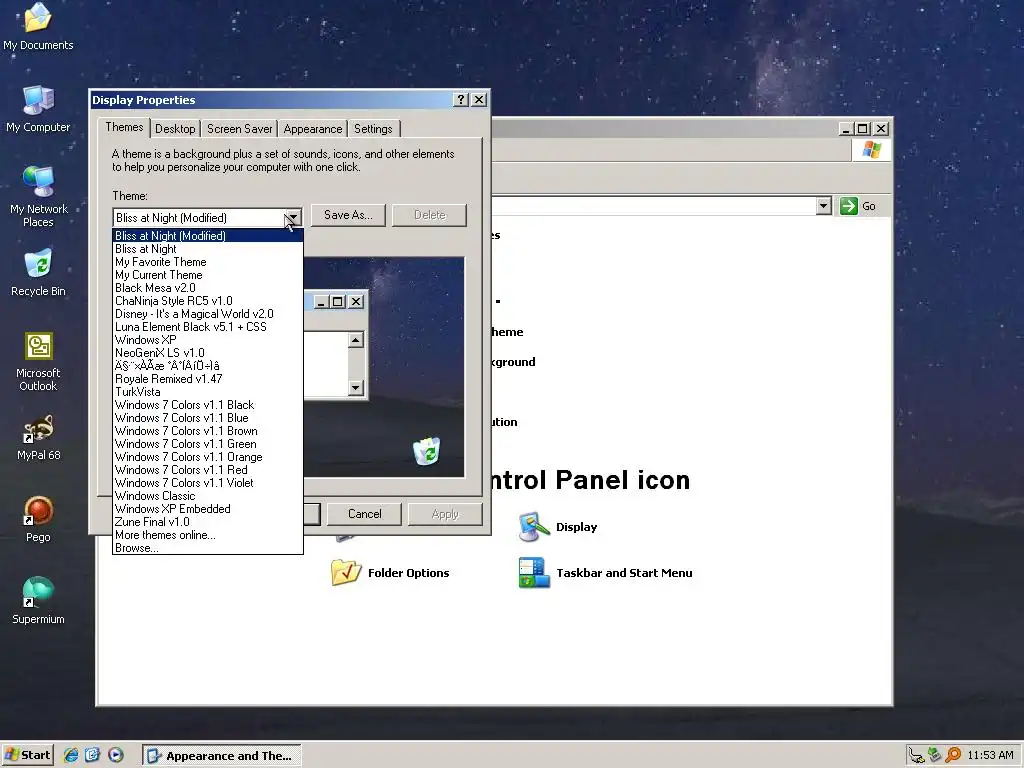Screen dimensions: 1024x768
Task: Click the Apply button
Action: [445, 514]
